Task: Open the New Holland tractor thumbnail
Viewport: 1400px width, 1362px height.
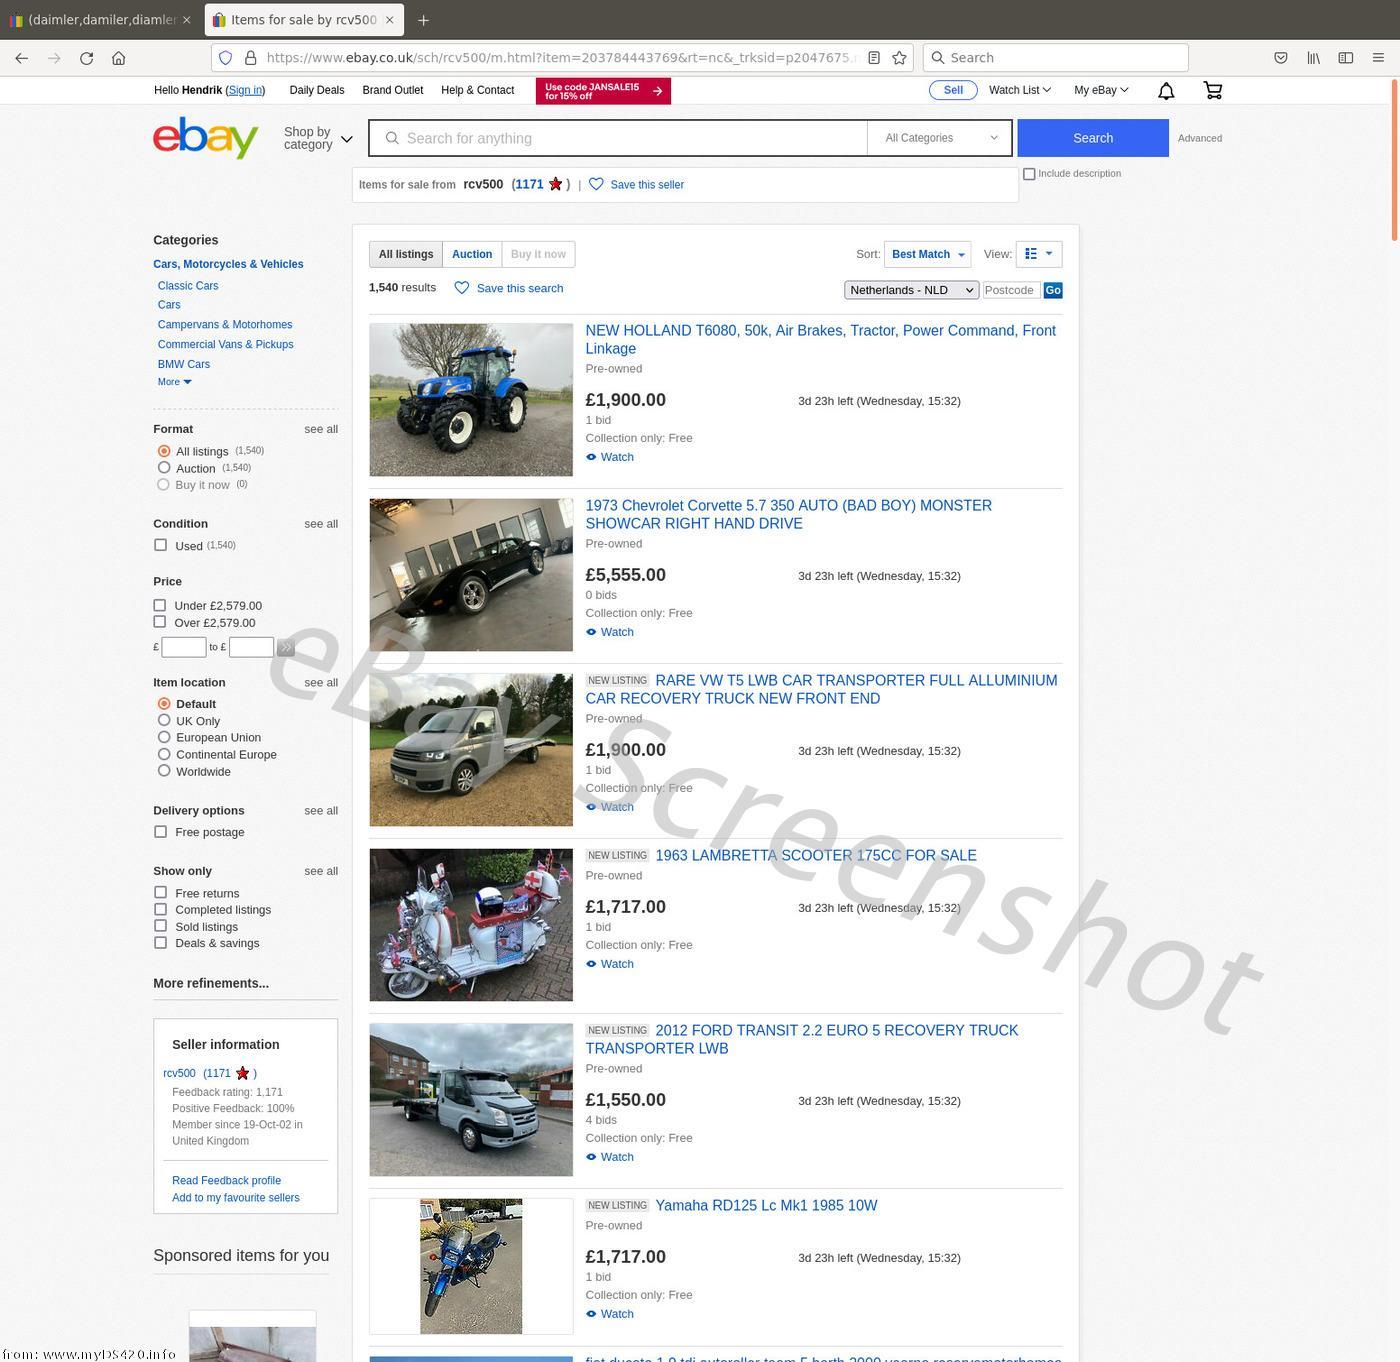Action: click(471, 399)
